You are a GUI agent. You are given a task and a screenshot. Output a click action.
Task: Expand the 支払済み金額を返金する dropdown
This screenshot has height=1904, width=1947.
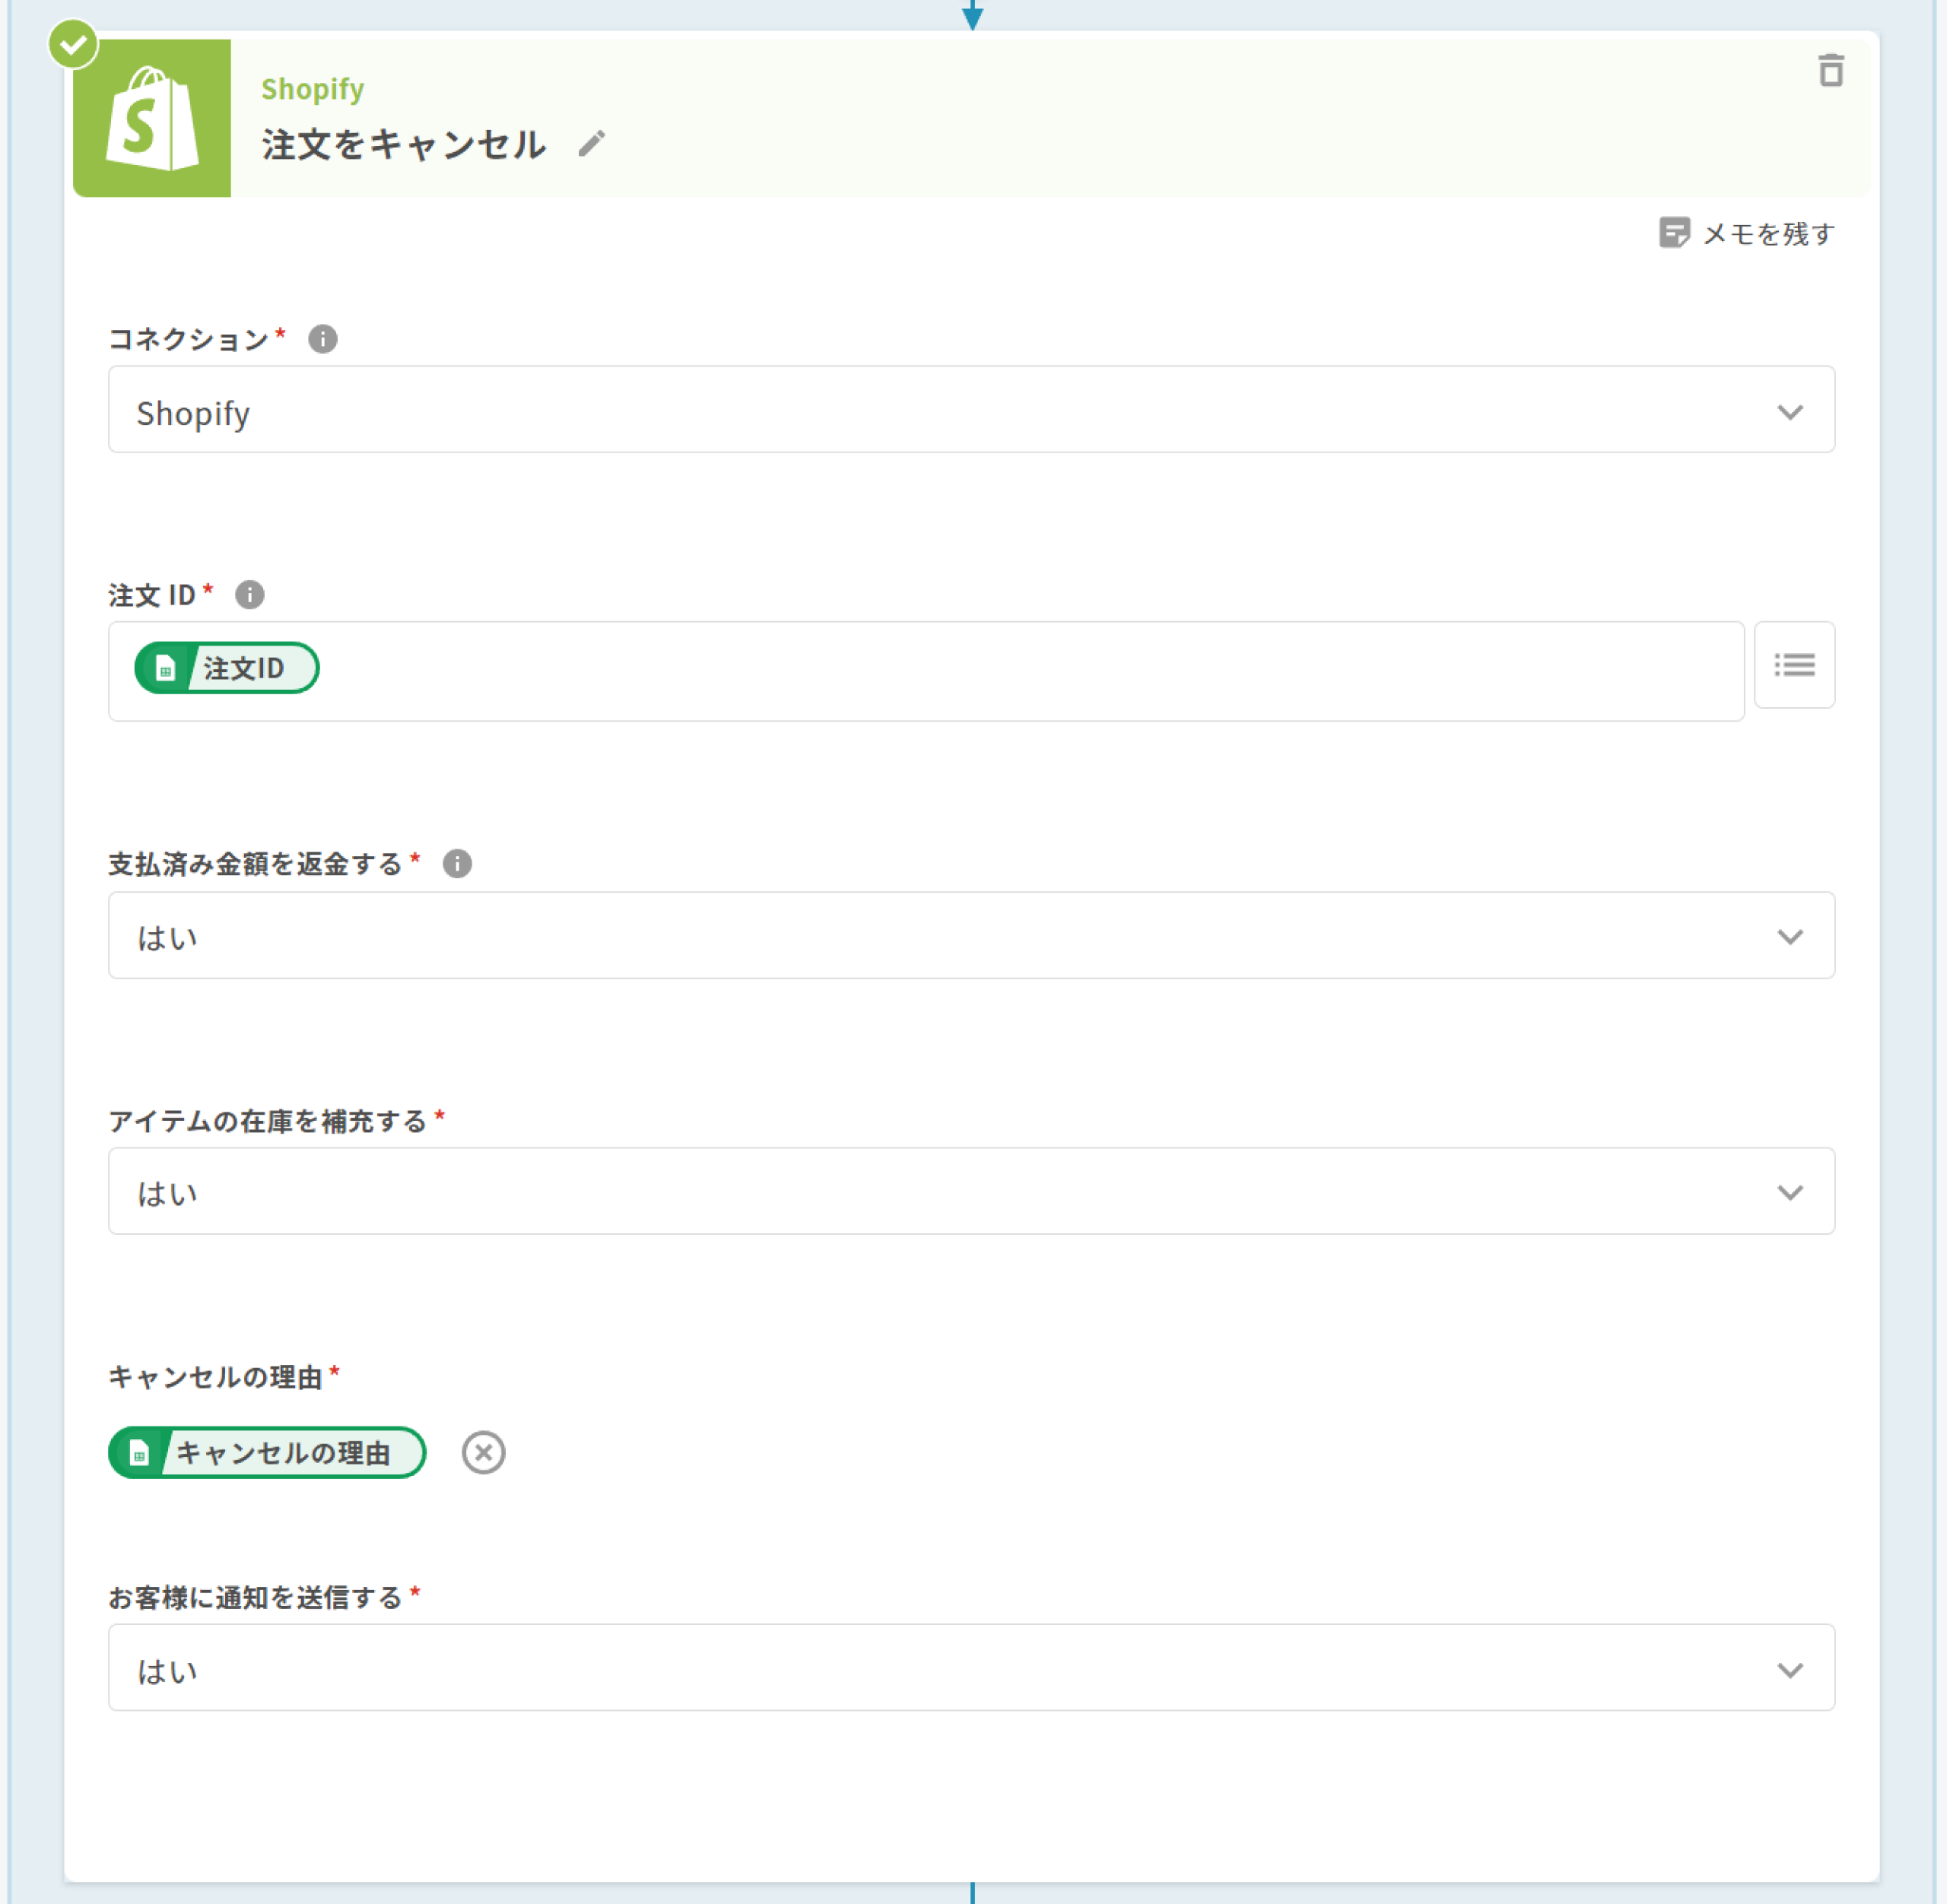point(970,935)
